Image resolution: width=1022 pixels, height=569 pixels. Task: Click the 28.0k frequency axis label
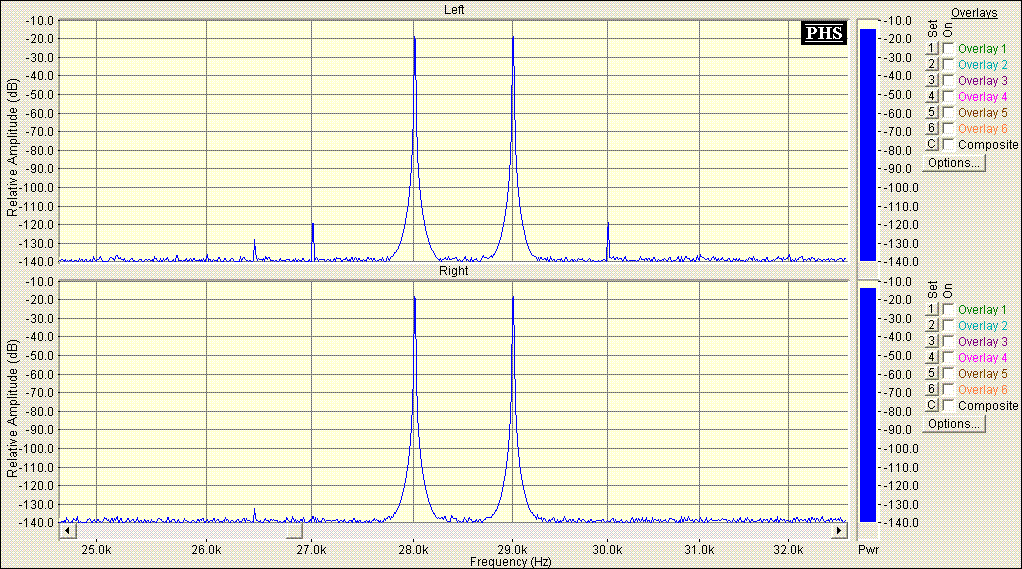[413, 549]
